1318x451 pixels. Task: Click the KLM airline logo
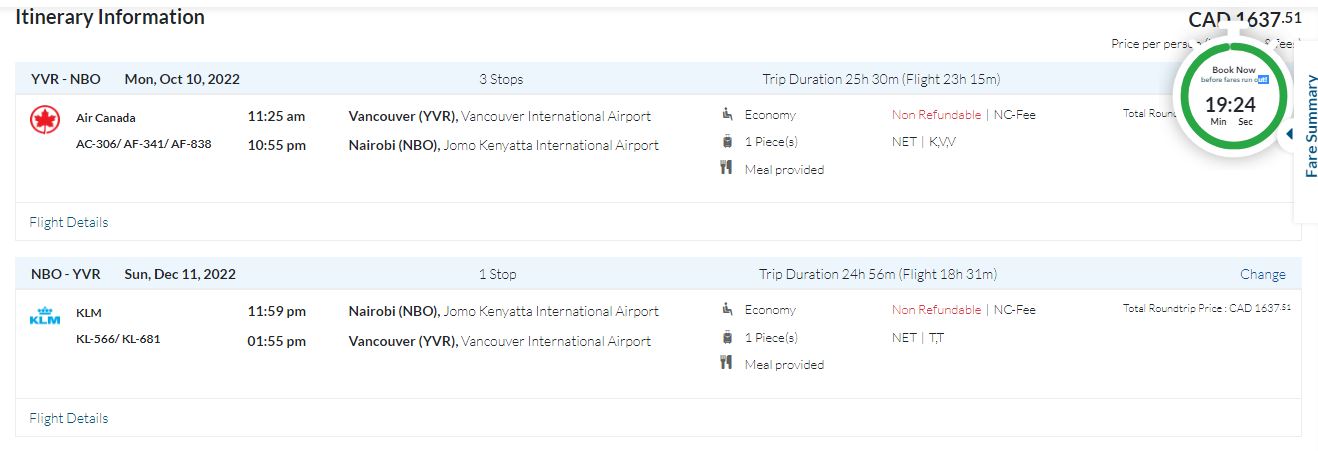45,317
